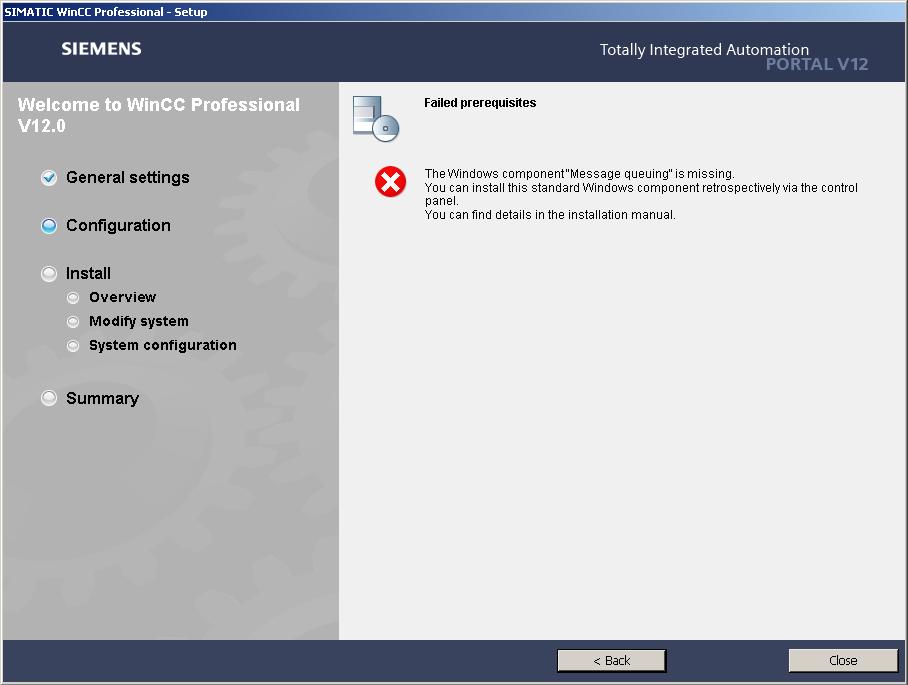
Task: Click the Back button
Action: click(x=612, y=660)
